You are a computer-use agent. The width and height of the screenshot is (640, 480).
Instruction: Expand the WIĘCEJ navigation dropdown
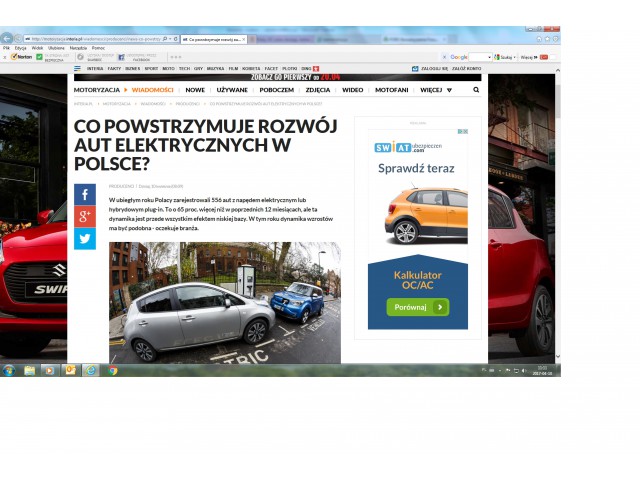435,90
